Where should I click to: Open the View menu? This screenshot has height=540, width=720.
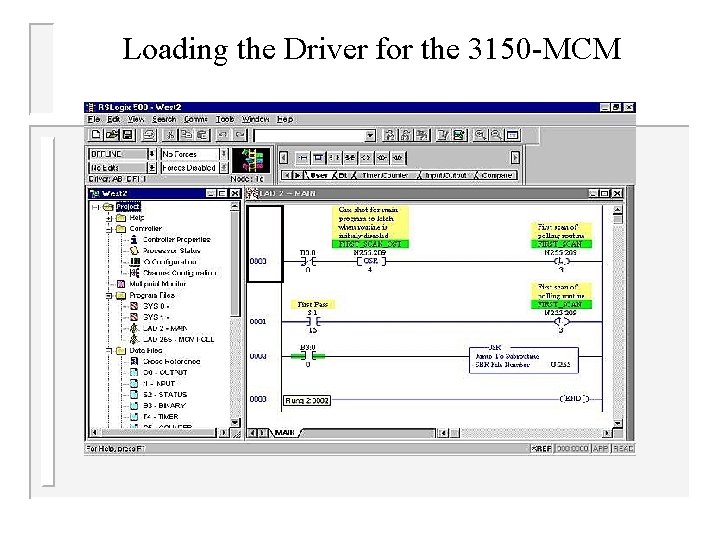point(135,119)
